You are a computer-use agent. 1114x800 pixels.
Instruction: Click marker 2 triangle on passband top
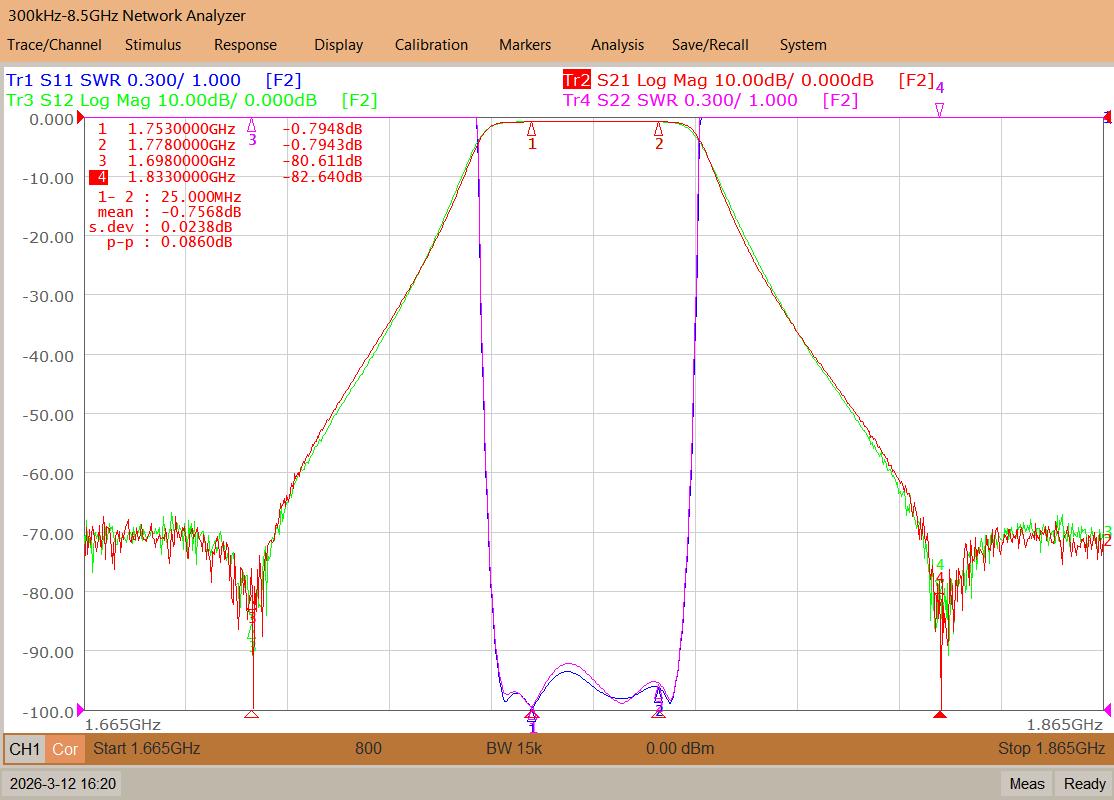click(x=659, y=129)
